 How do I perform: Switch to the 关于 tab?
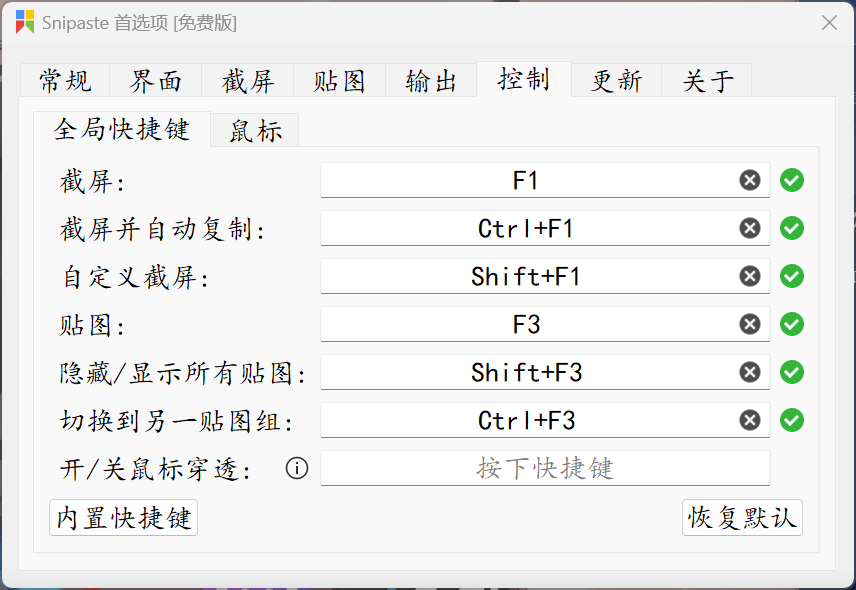click(x=706, y=80)
